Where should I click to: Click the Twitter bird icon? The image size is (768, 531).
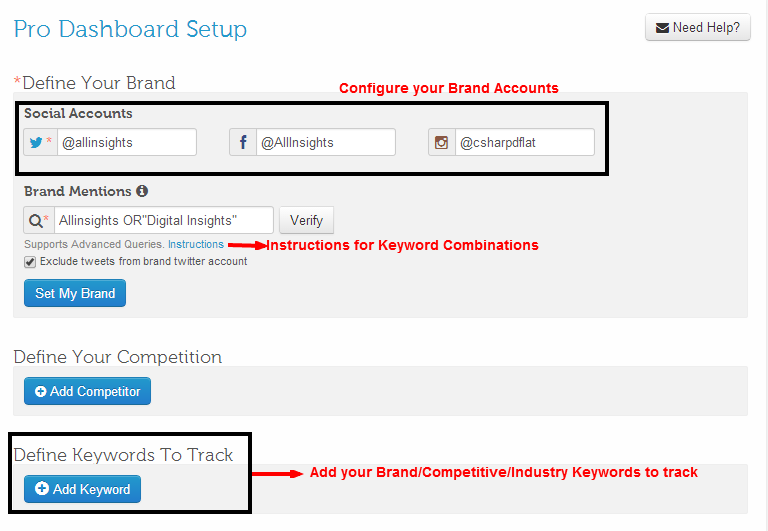click(x=36, y=143)
